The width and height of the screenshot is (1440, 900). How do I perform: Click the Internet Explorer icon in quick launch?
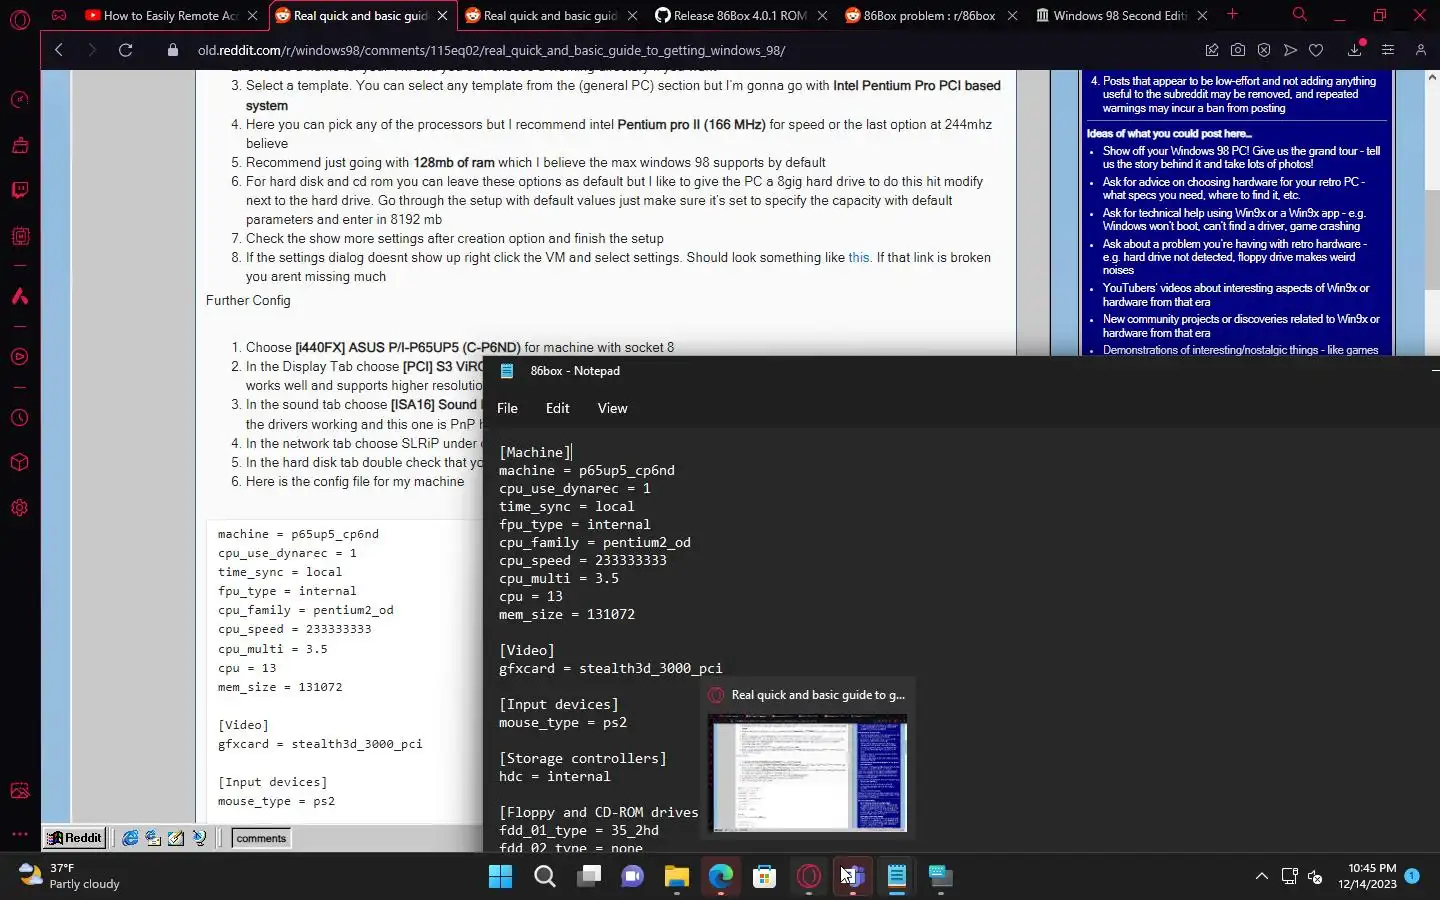pyautogui.click(x=130, y=838)
